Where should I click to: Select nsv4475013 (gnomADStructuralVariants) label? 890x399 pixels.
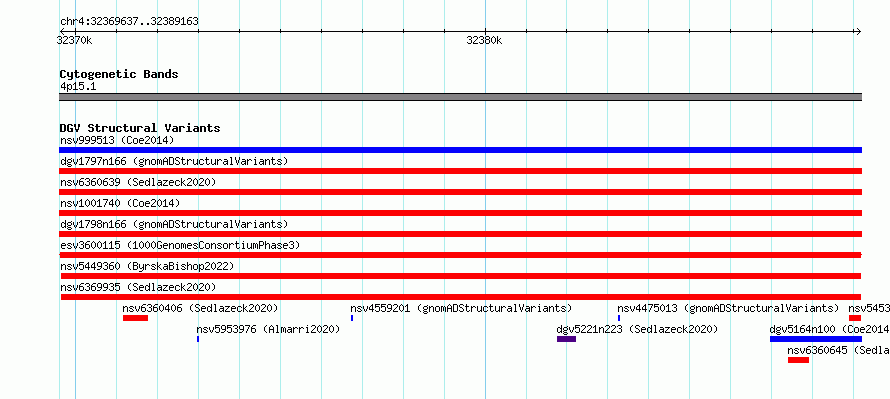pos(728,308)
